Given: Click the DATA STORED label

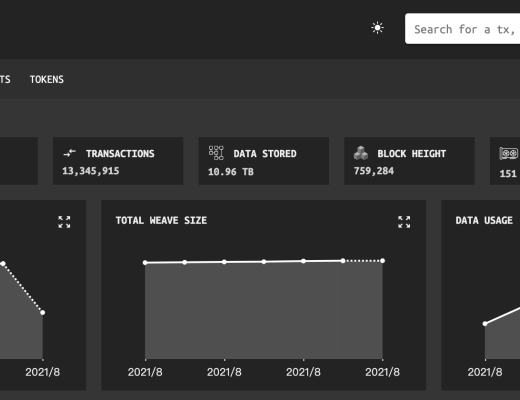Looking at the screenshot, I should click(265, 154).
